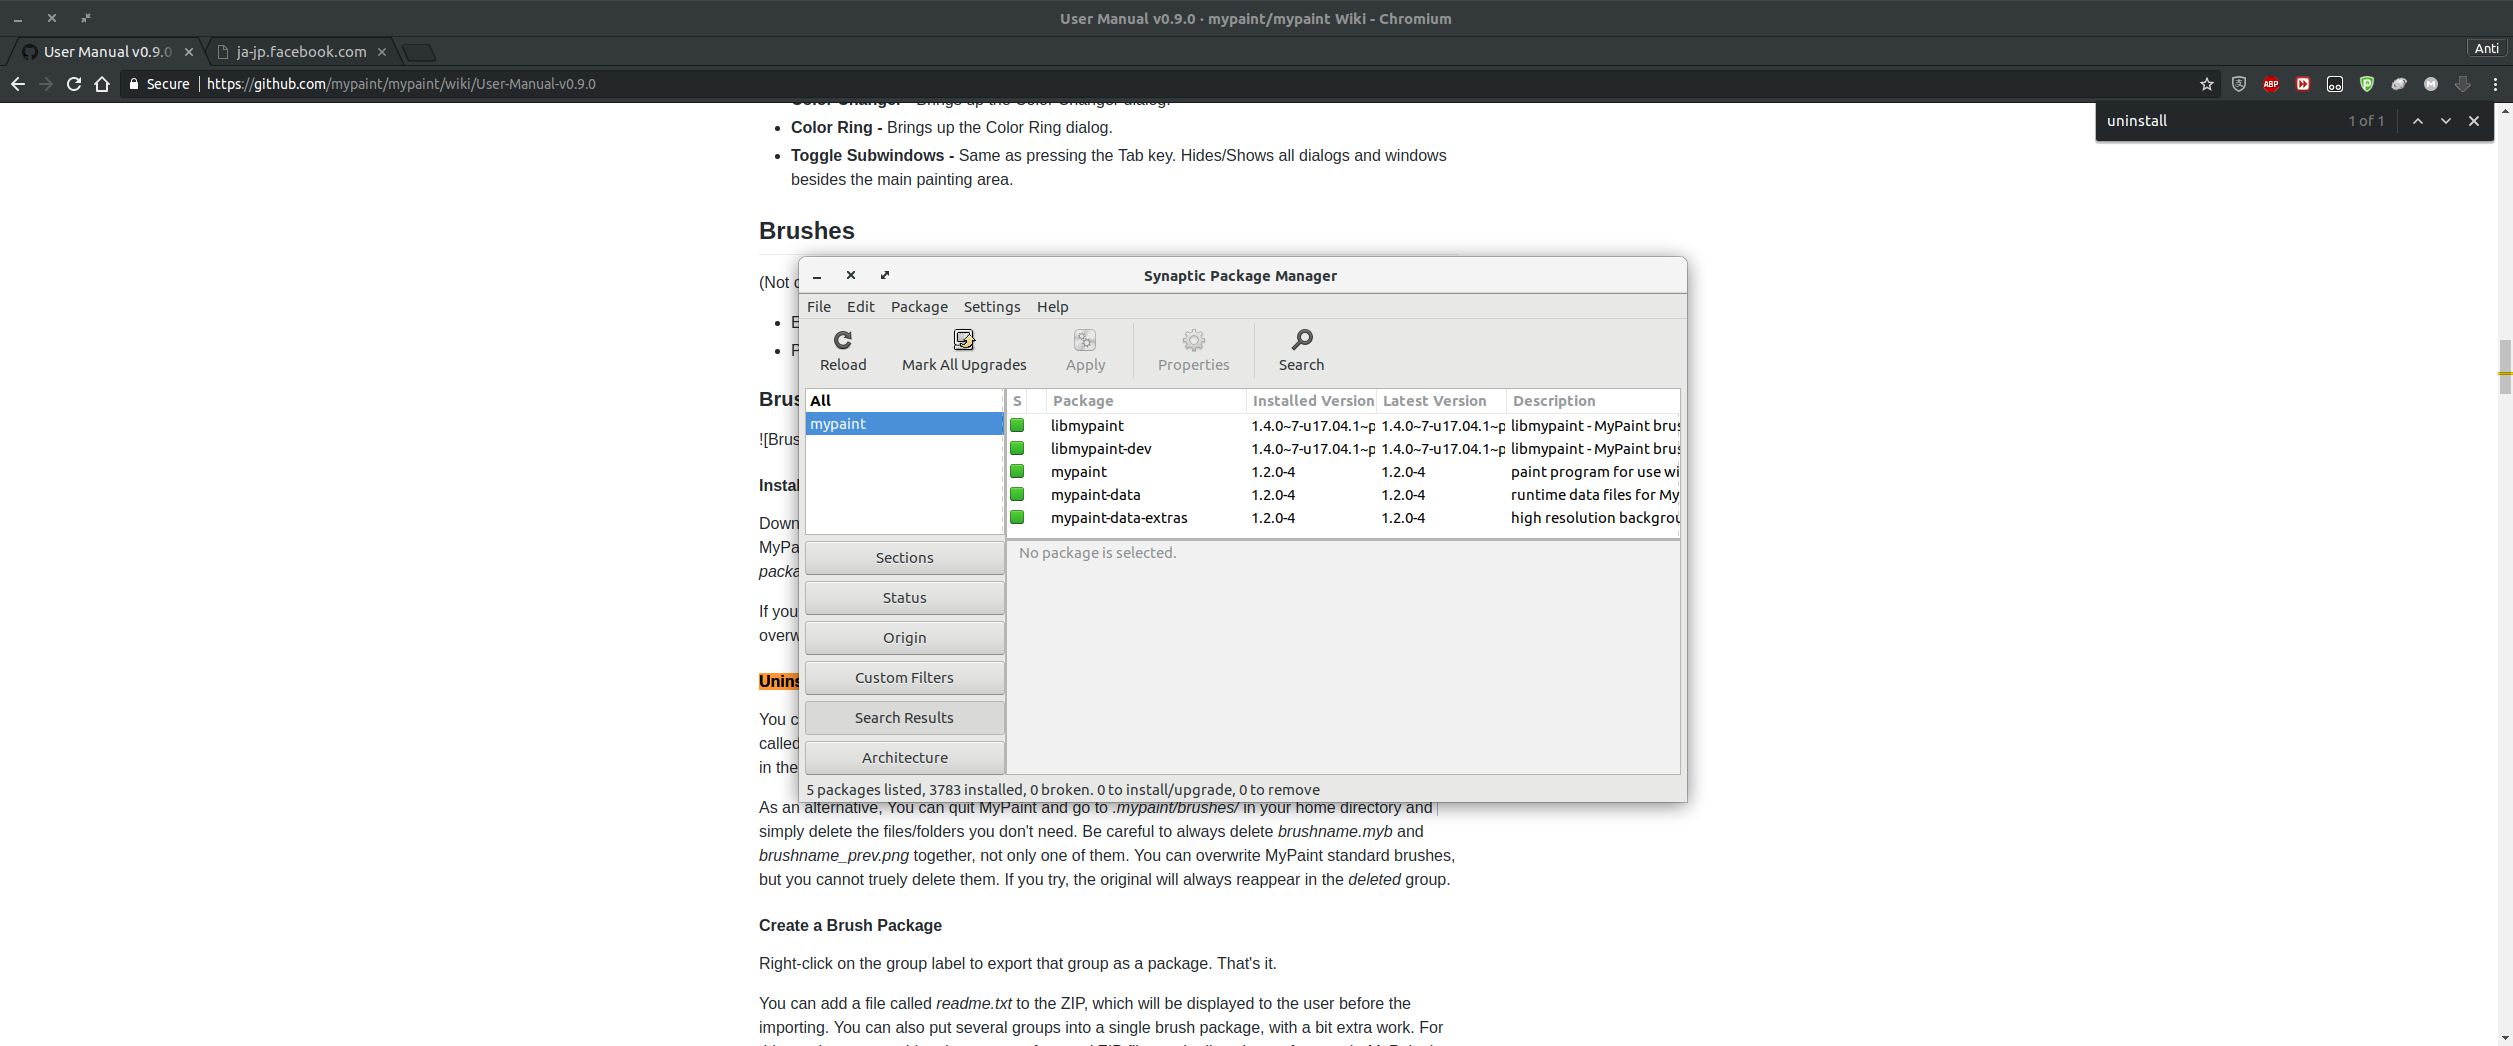Close the ja-jp.facebook.com tab
The height and width of the screenshot is (1046, 2513).
click(x=381, y=52)
